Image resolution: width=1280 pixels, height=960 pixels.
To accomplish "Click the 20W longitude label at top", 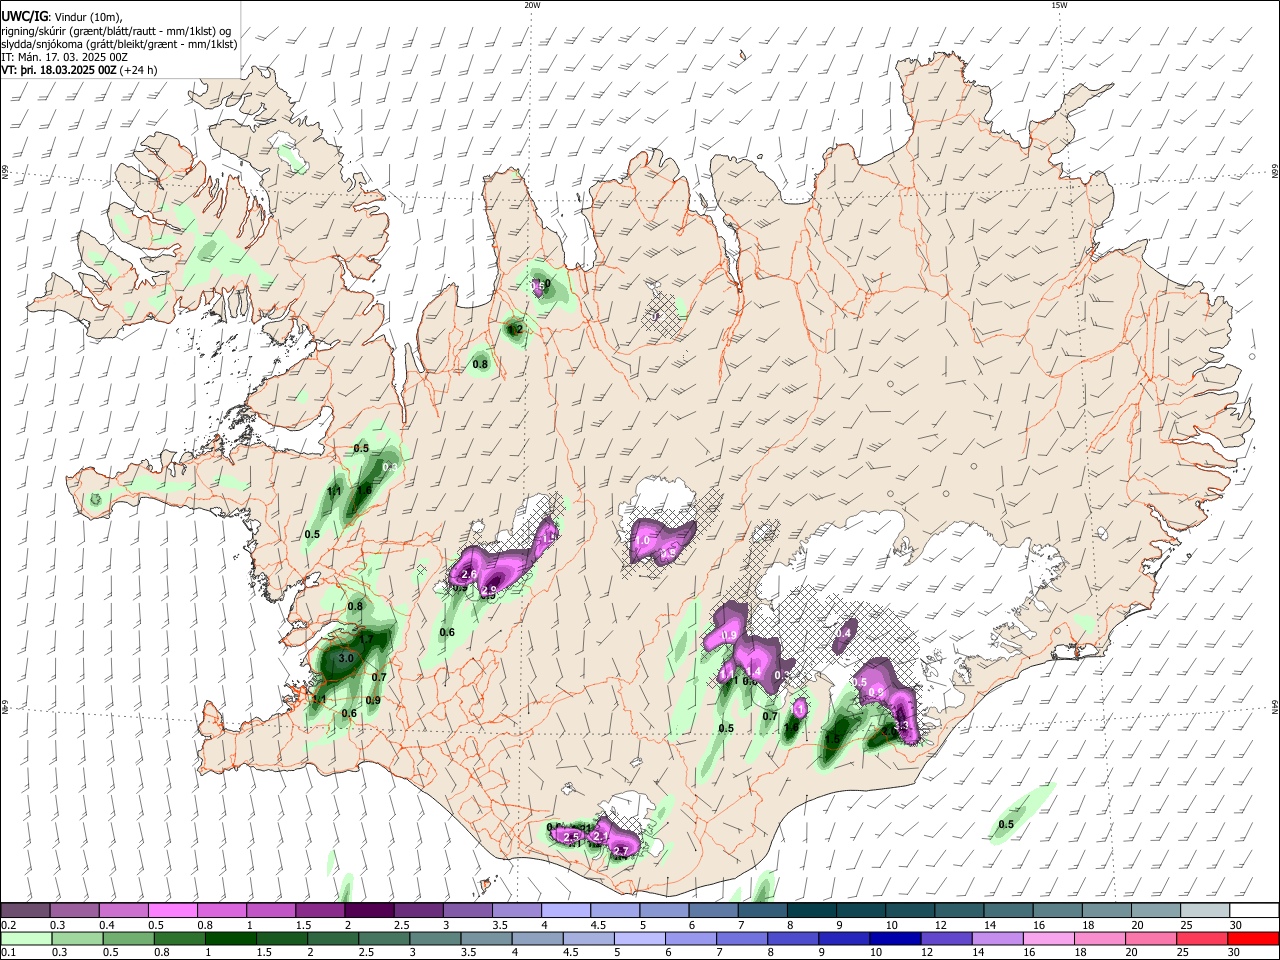I will click(x=532, y=5).
